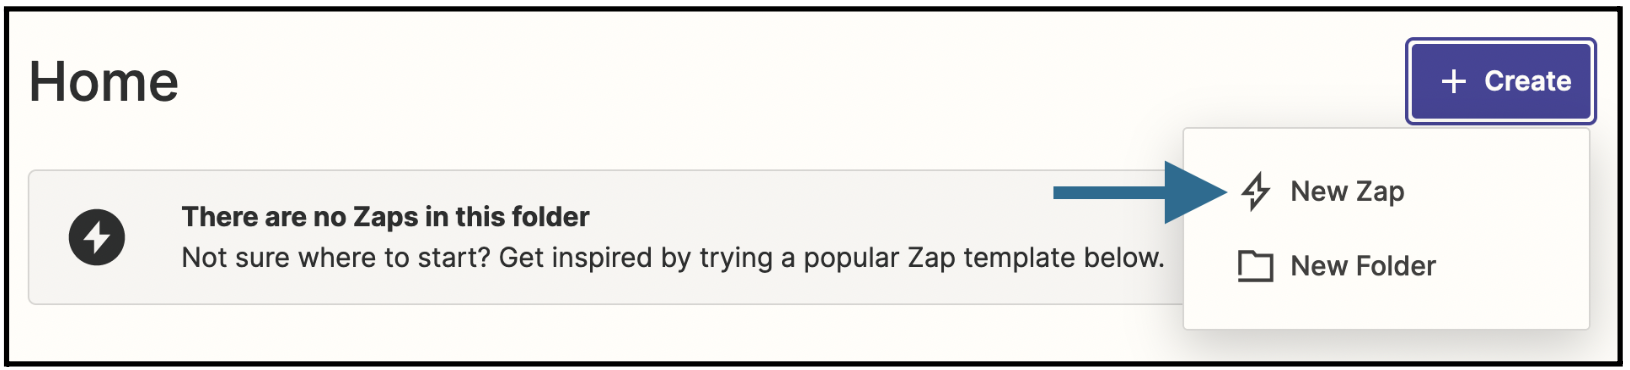Click the plus icon in Create button
1630x370 pixels.
tap(1453, 81)
